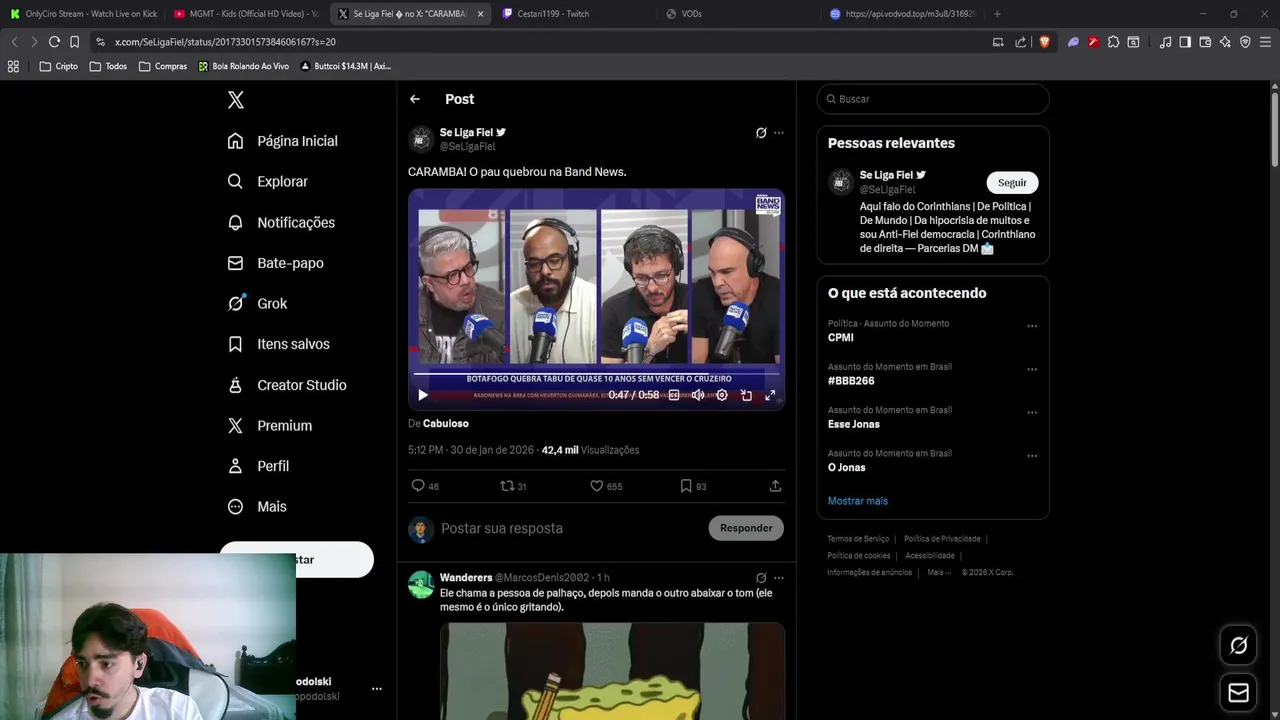
Task: Share the post via share icon
Action: (x=775, y=486)
